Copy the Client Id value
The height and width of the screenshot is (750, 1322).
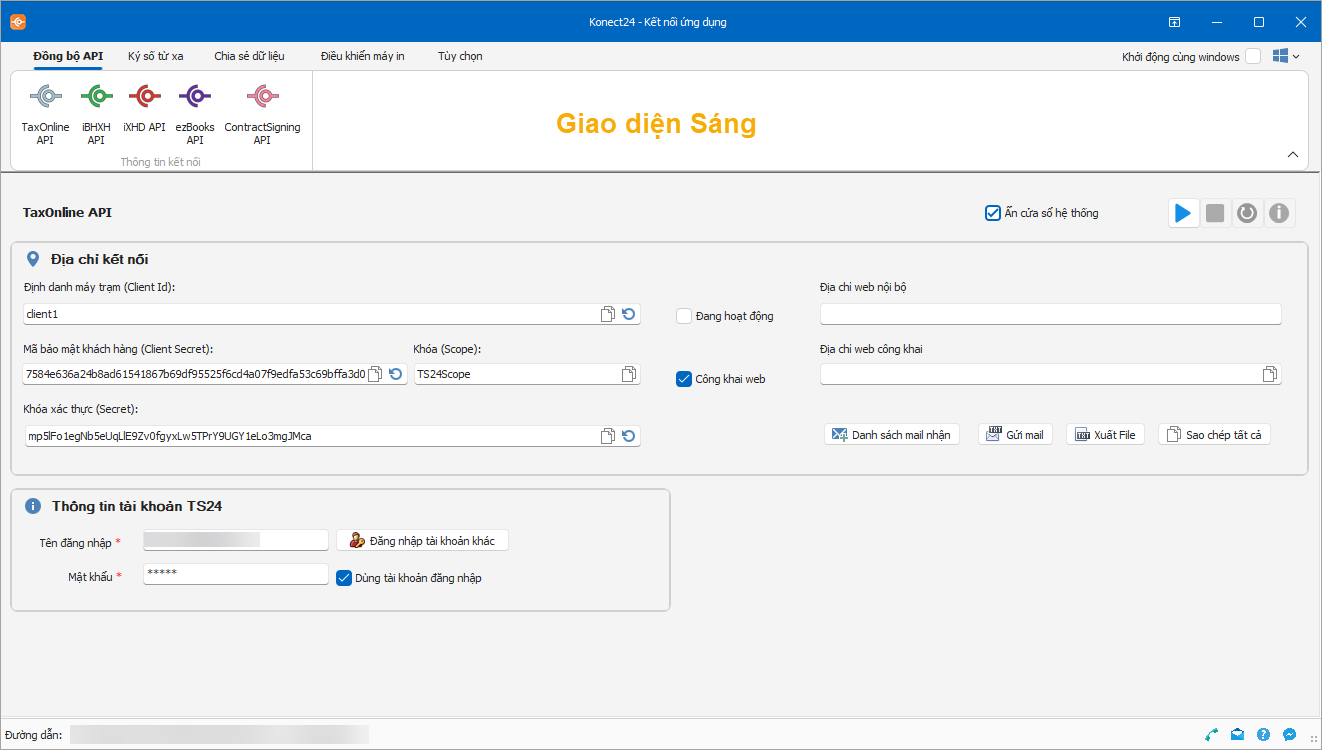(608, 314)
